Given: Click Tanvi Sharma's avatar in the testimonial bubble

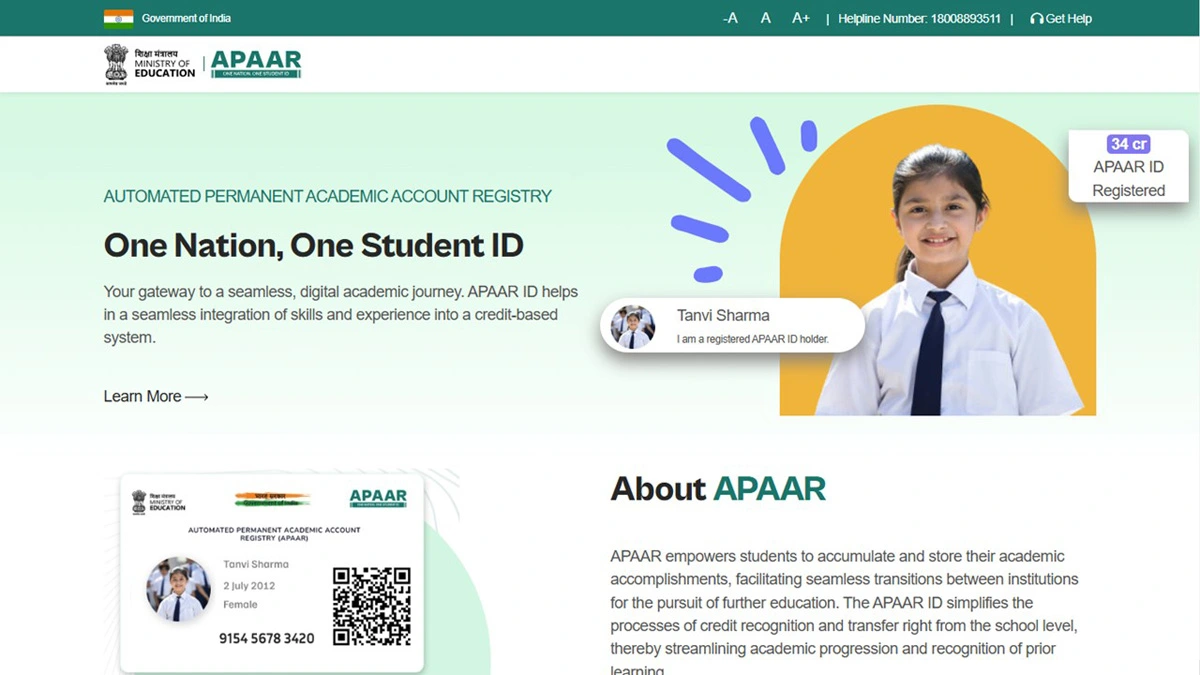Looking at the screenshot, I should (632, 326).
